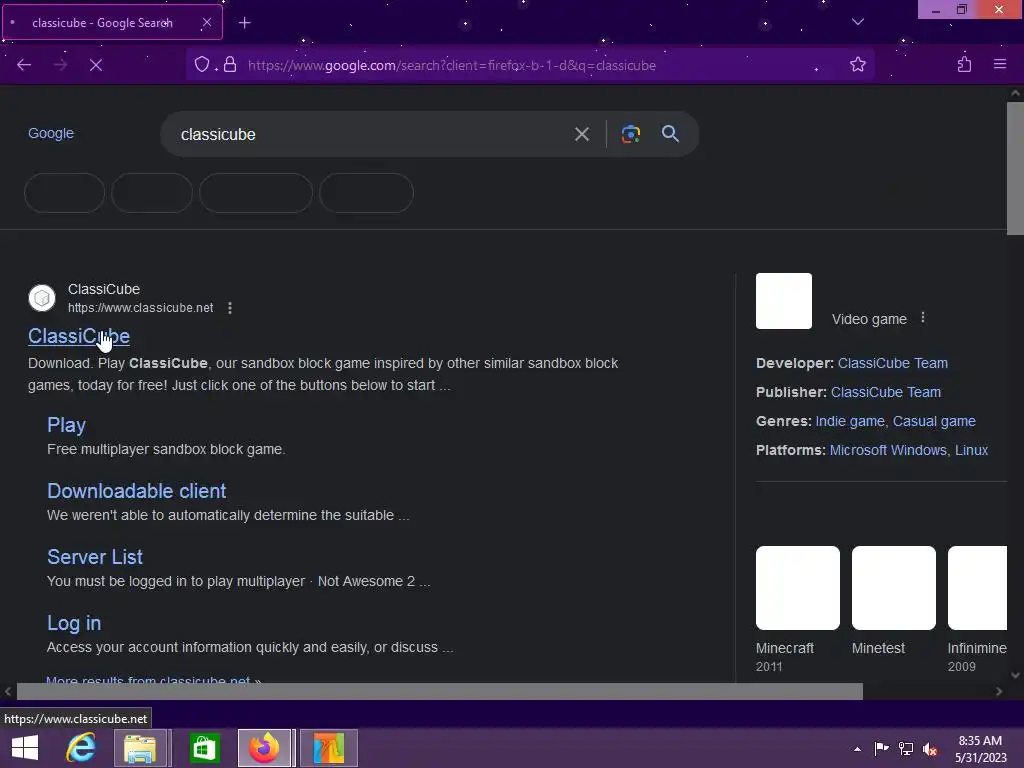Click the scroll down arrow on vertical scrollbar

tap(1015, 675)
